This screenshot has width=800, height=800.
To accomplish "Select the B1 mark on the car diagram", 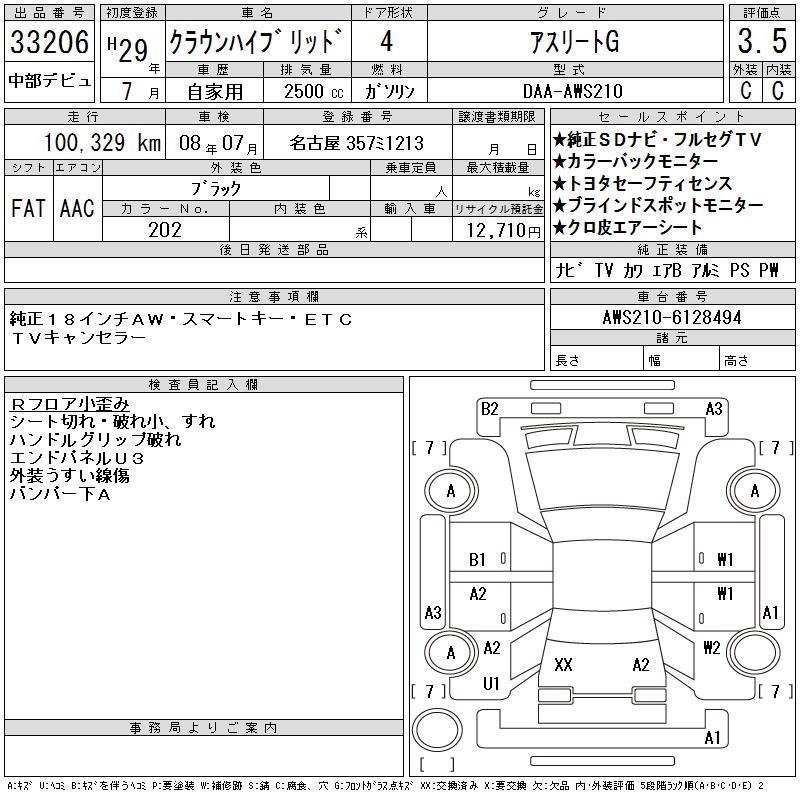I will pyautogui.click(x=478, y=560).
